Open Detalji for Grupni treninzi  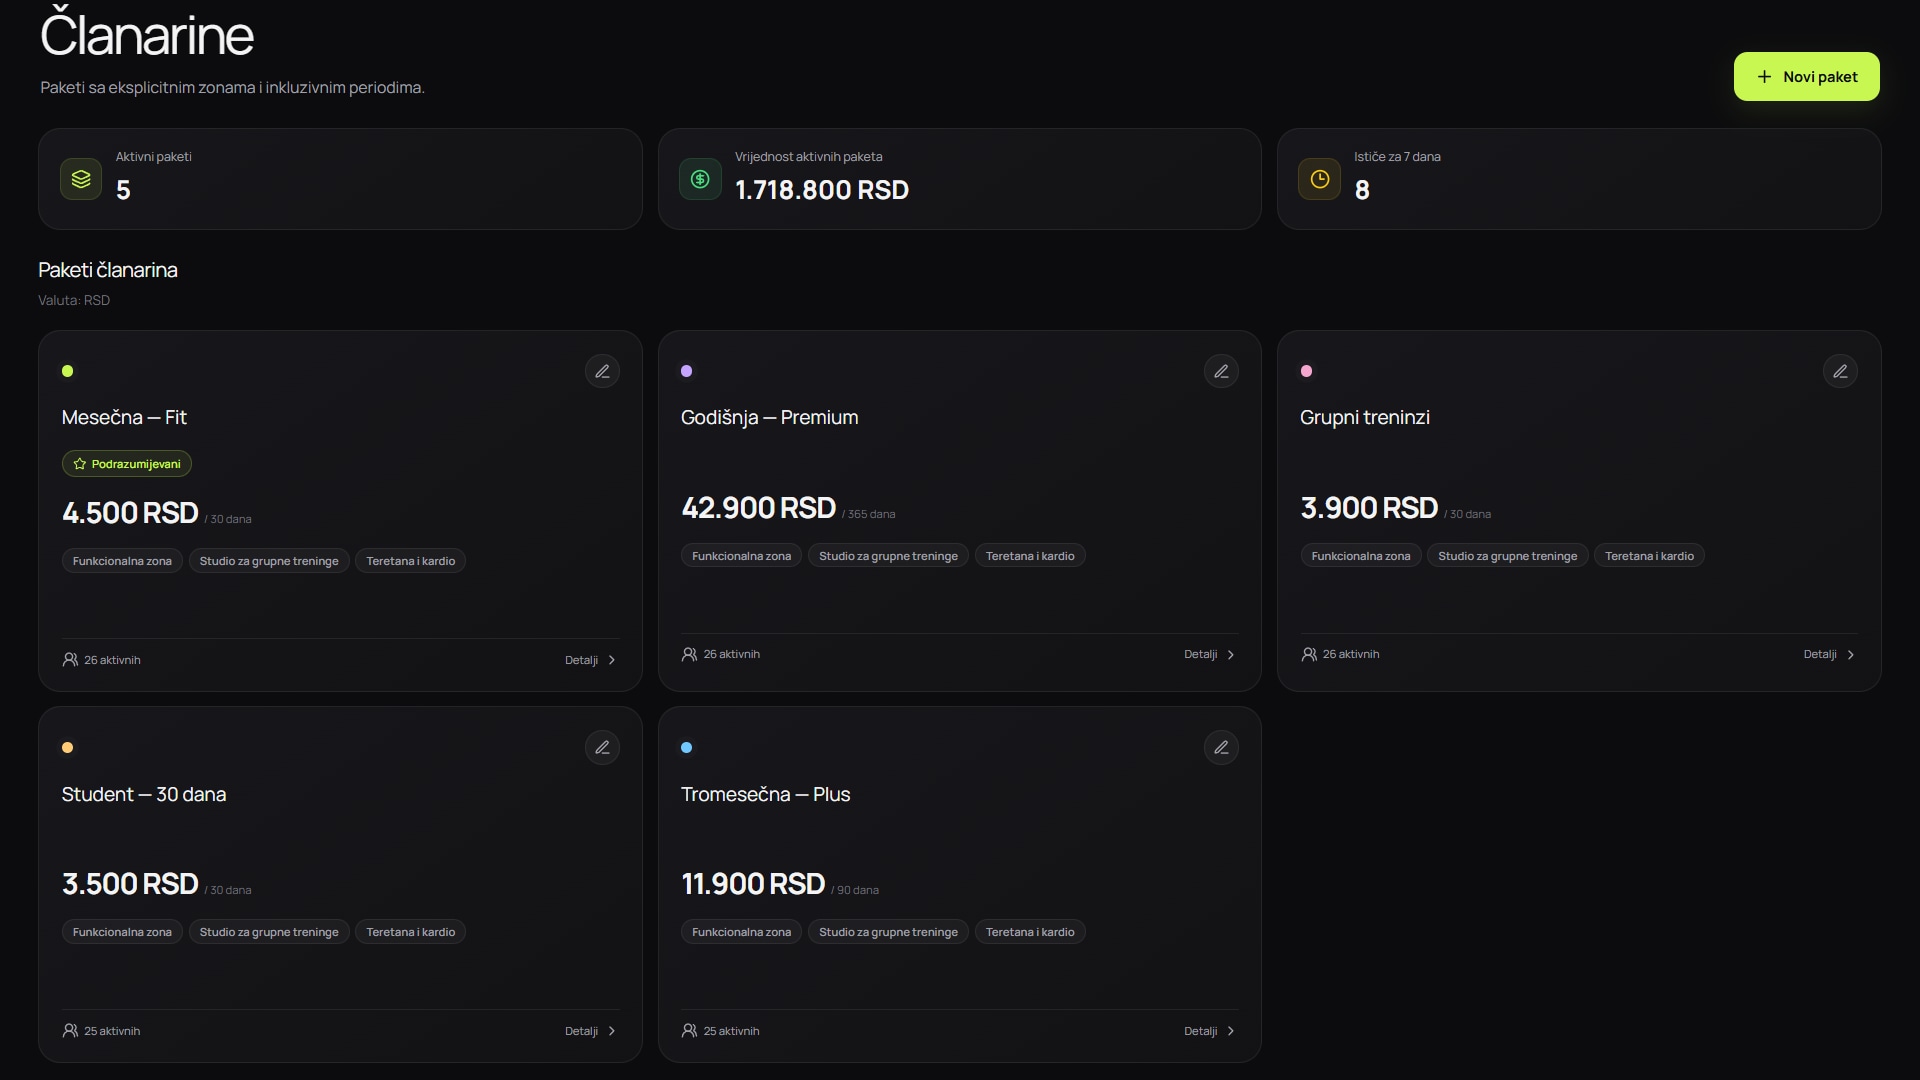(x=1829, y=654)
